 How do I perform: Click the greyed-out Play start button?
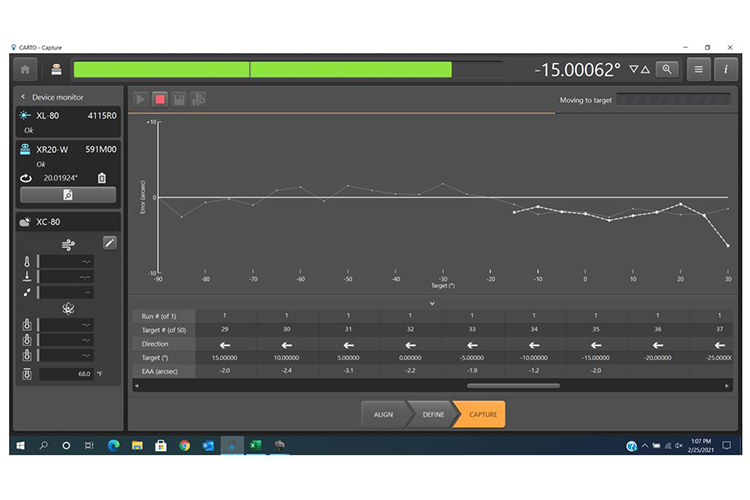[140, 99]
